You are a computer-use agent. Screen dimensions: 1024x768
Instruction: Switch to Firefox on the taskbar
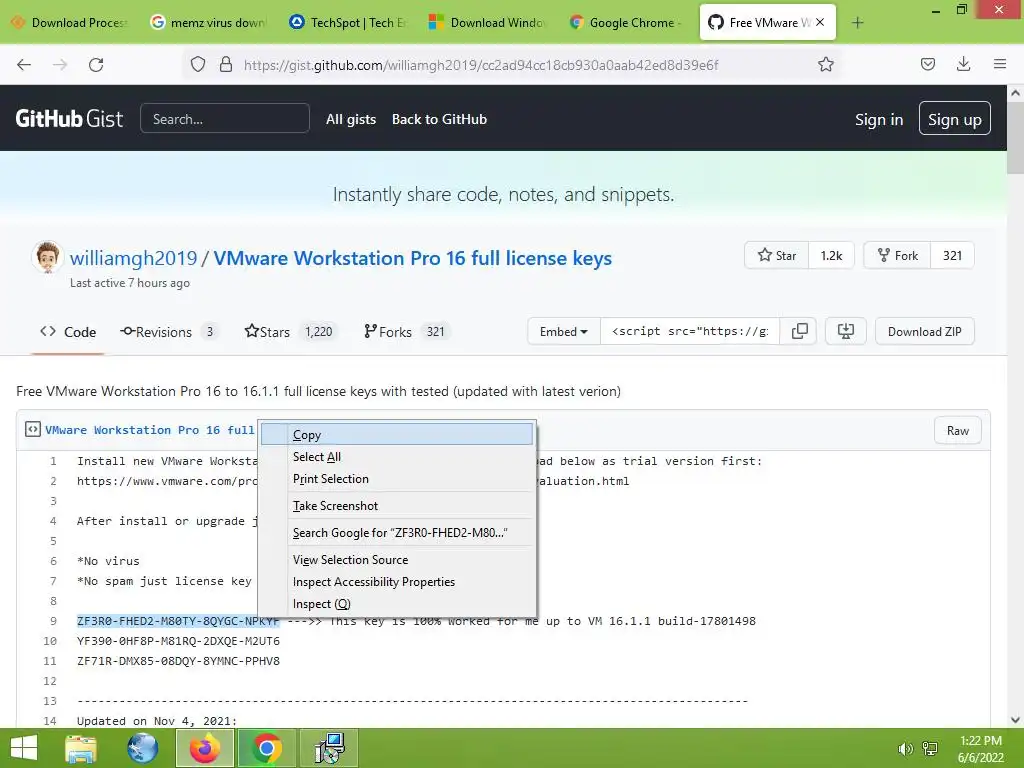click(x=204, y=748)
